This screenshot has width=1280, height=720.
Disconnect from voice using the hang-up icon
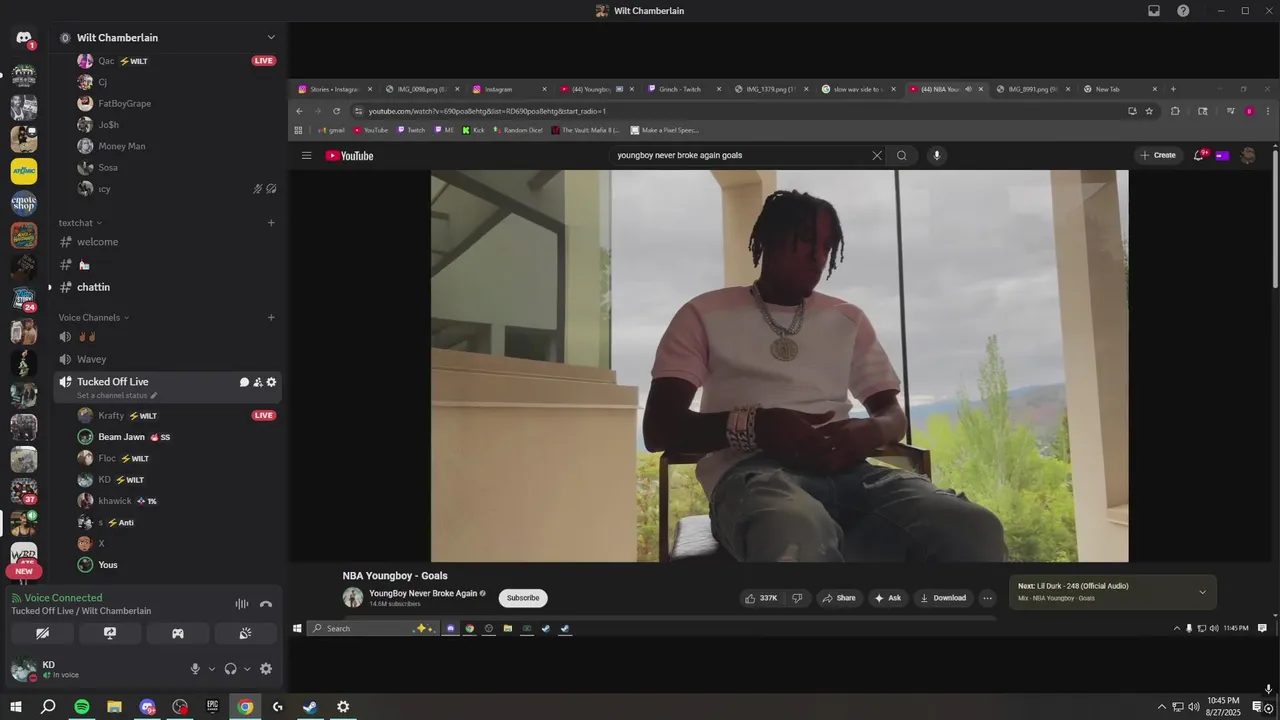point(266,604)
